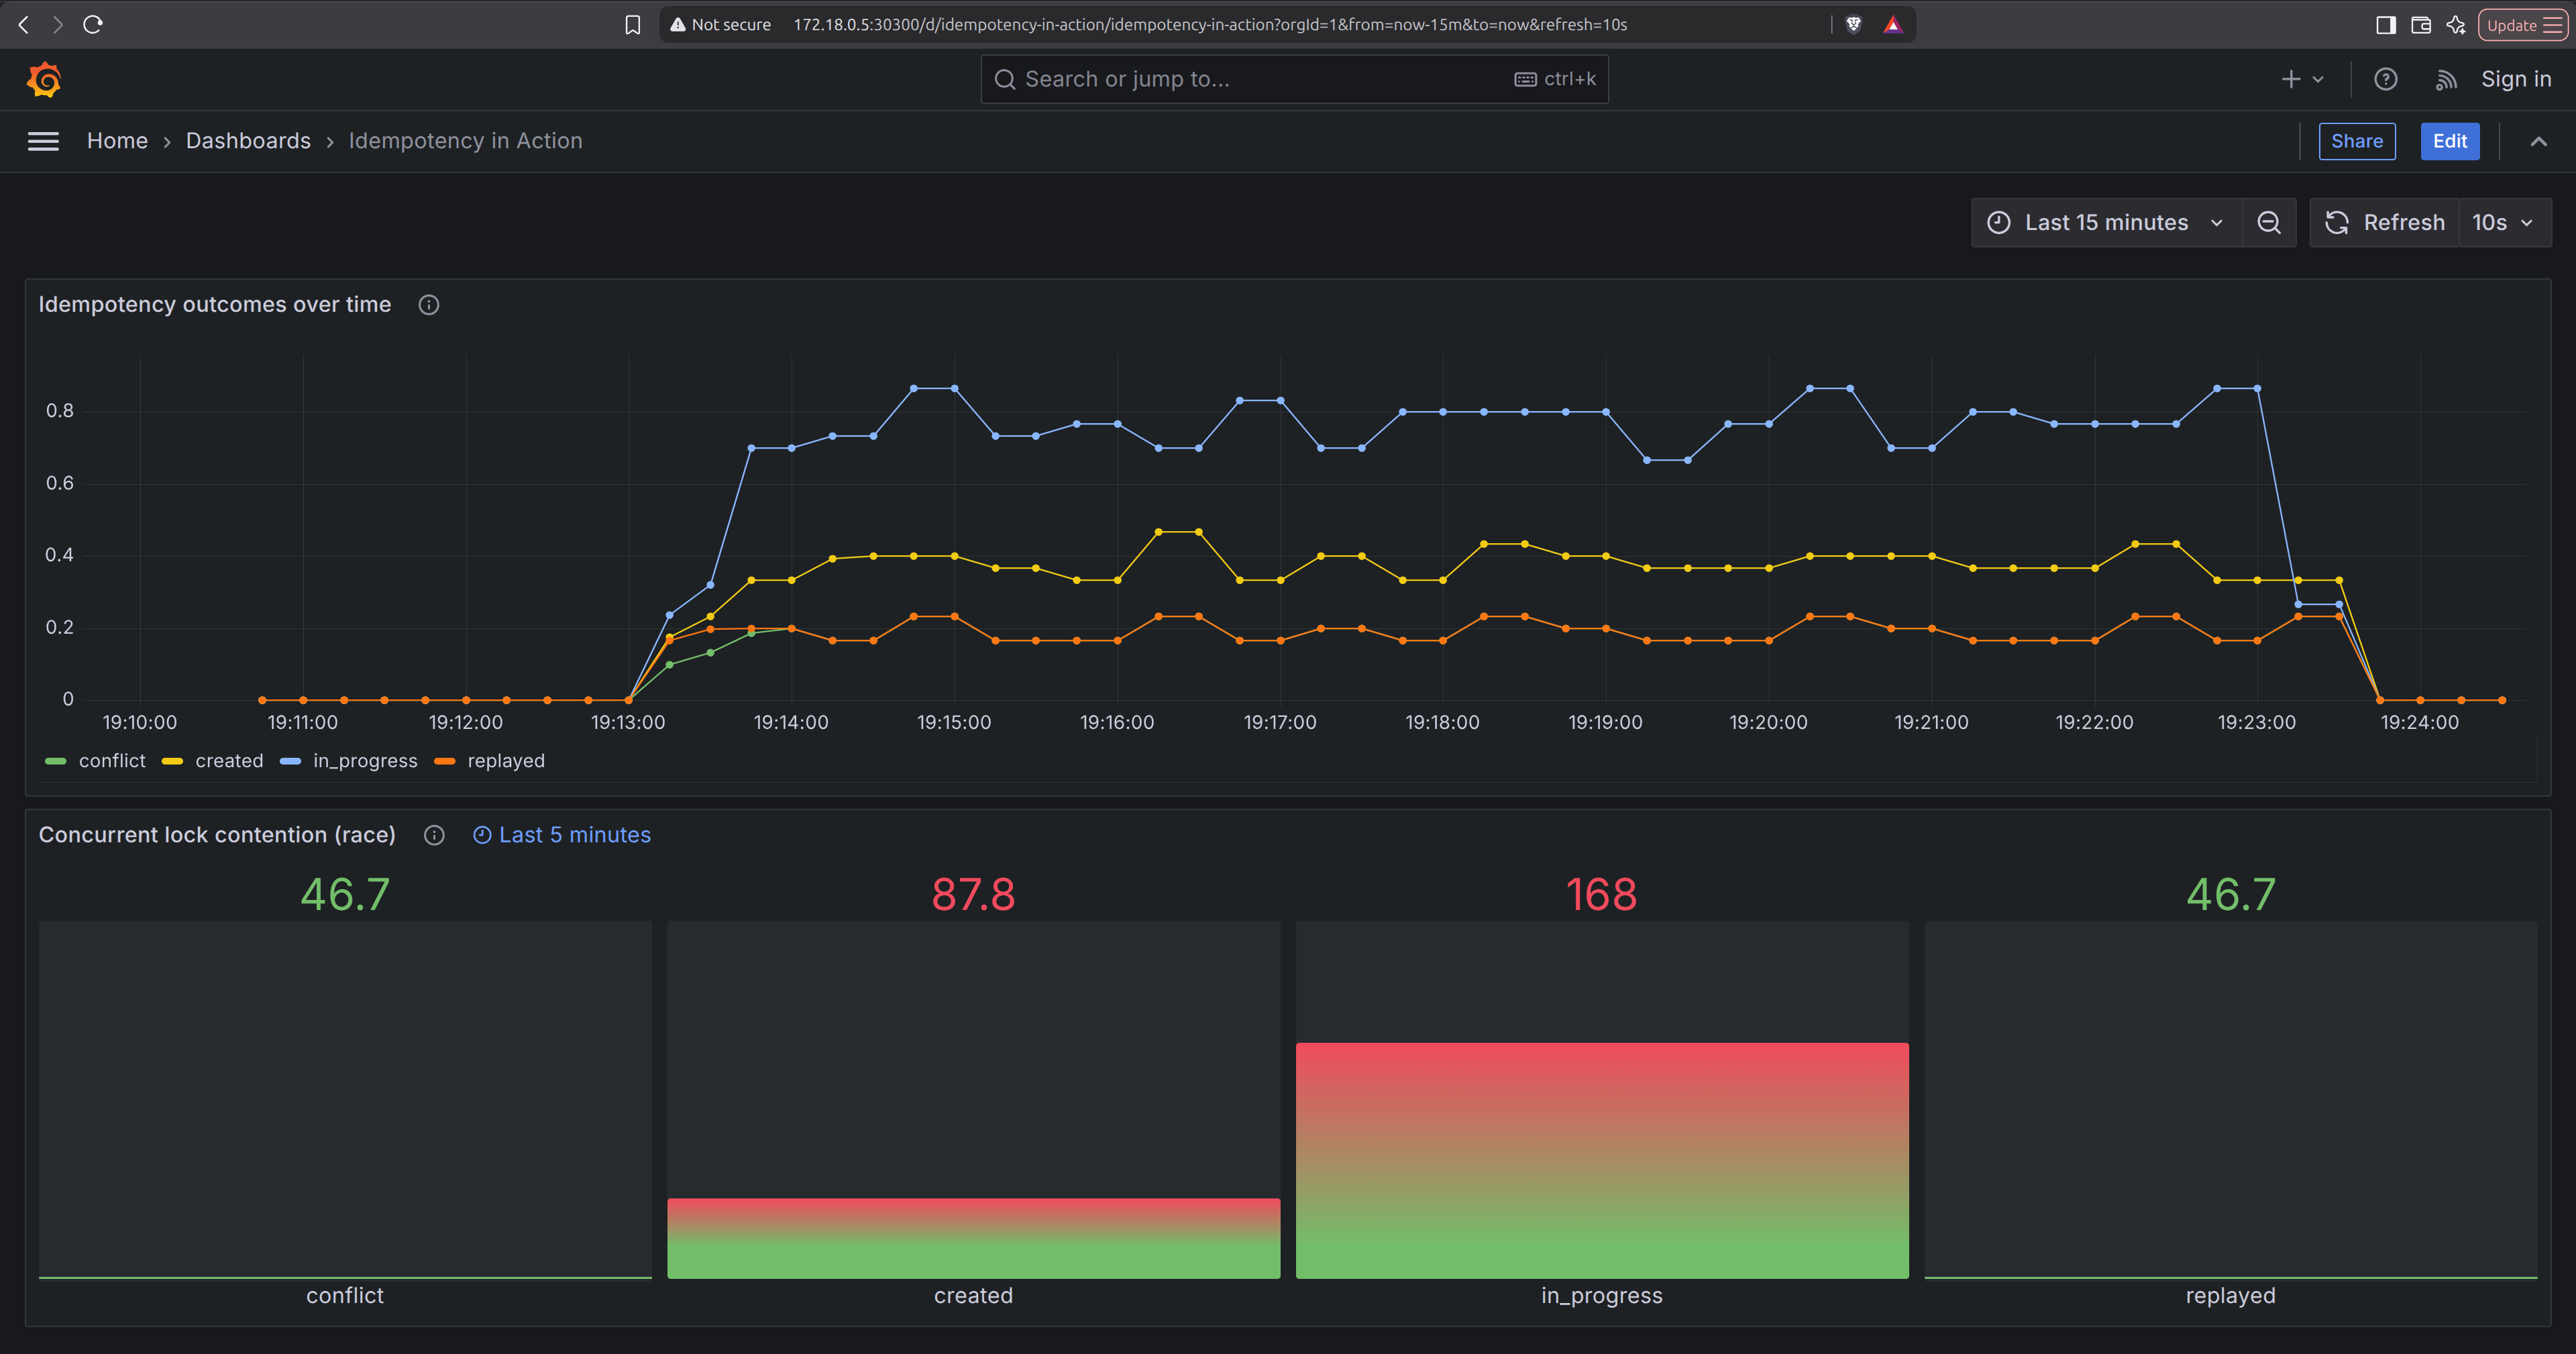Click the 168 value above in_progress

coord(1601,895)
